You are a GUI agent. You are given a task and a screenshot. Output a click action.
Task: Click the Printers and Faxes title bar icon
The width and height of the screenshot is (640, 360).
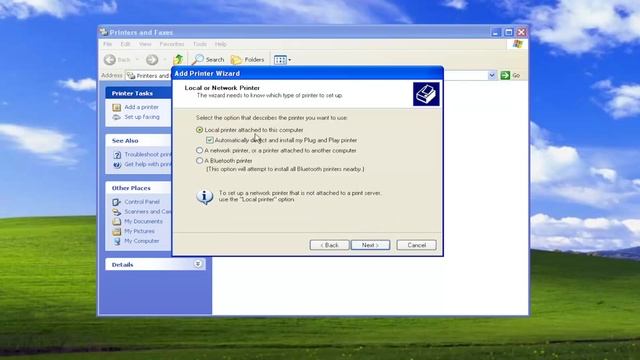[x=104, y=32]
